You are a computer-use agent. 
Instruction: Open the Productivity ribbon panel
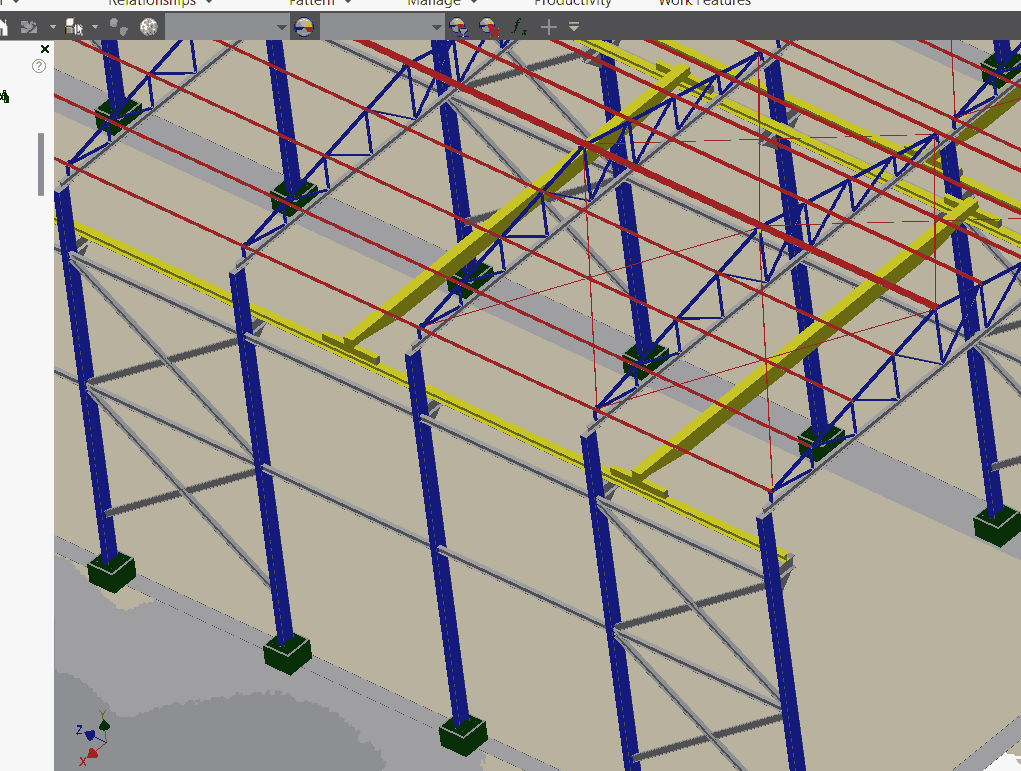(573, 3)
